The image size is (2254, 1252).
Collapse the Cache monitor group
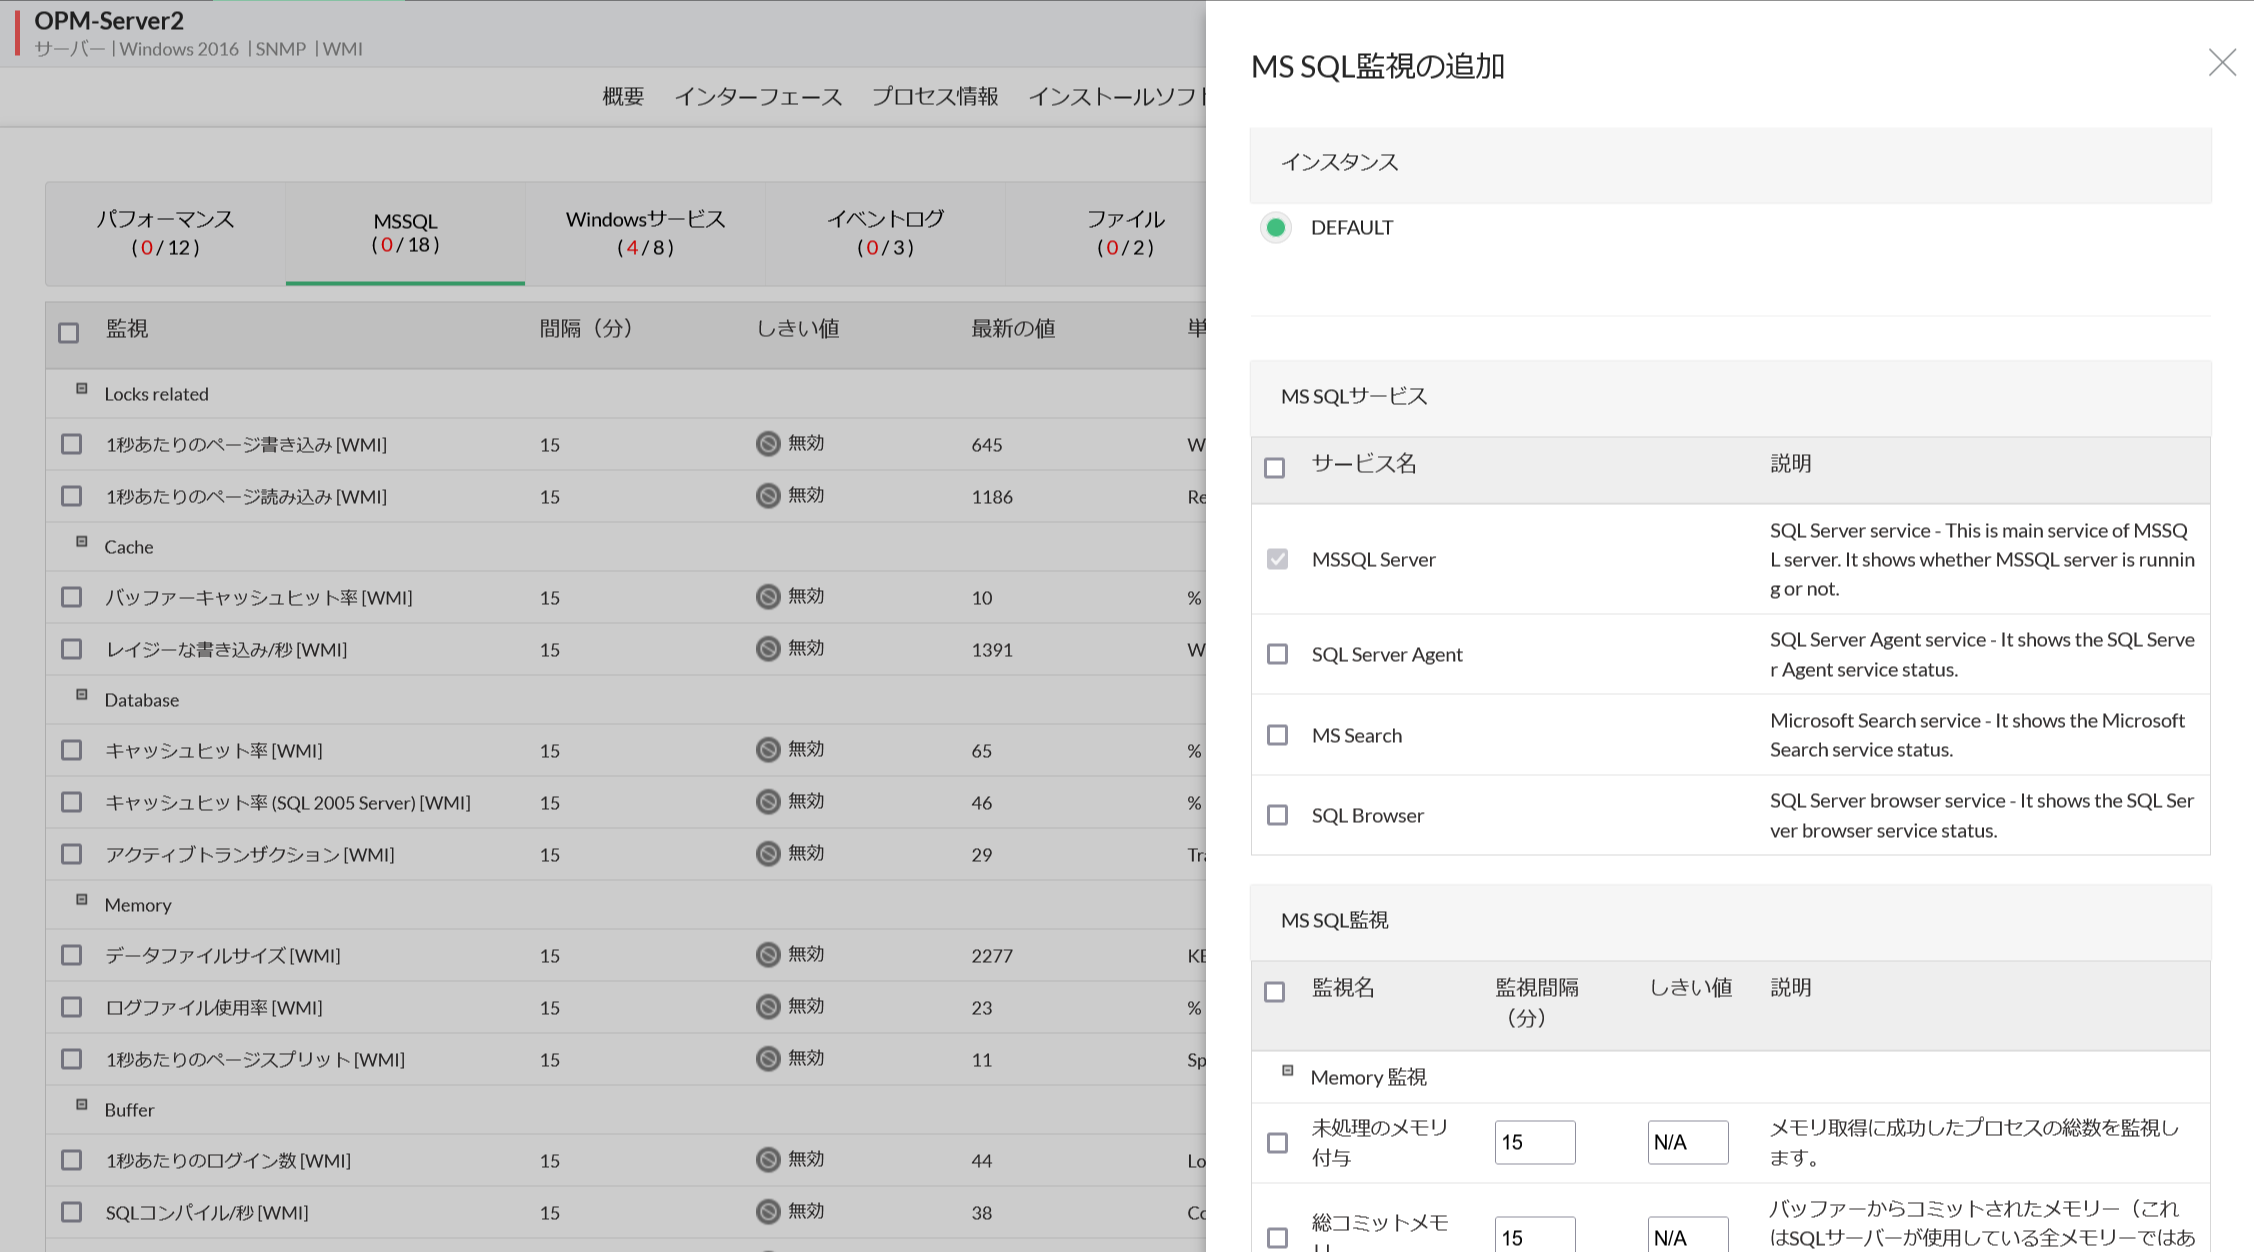click(x=82, y=542)
